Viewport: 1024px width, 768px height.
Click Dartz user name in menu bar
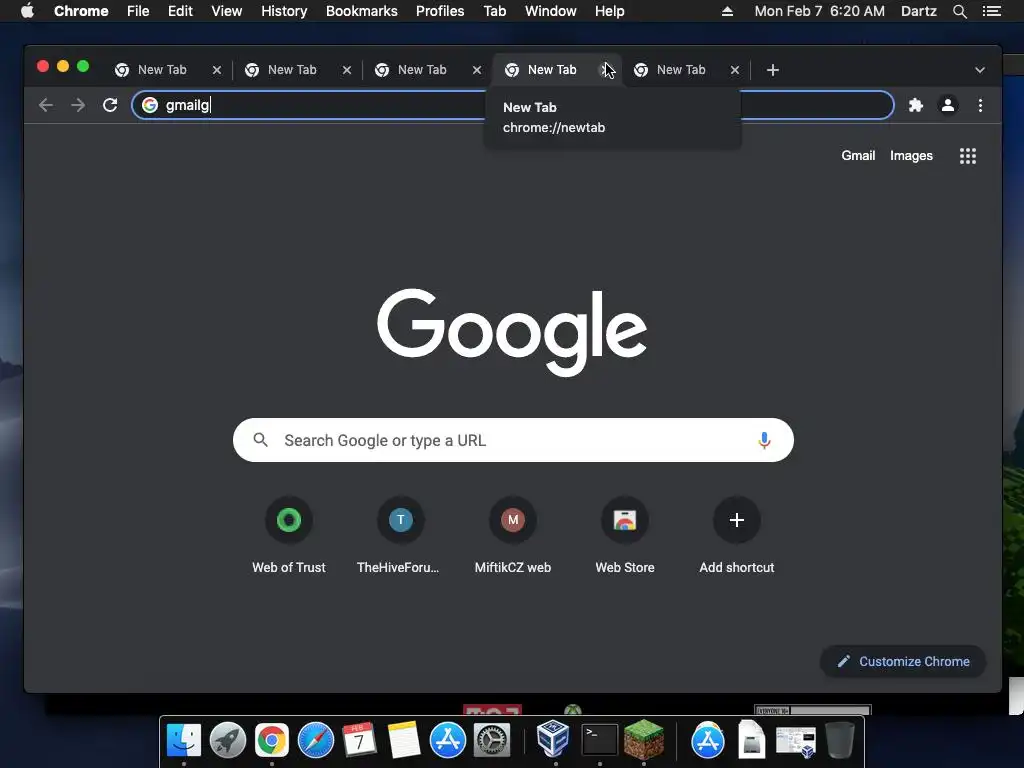[918, 11]
